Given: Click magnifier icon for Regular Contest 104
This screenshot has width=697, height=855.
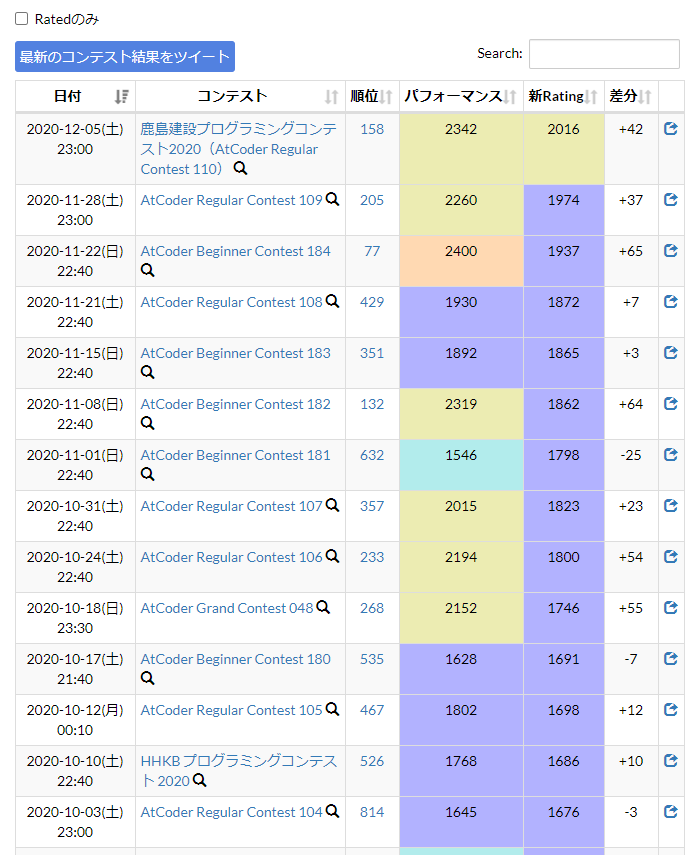Looking at the screenshot, I should point(332,811).
